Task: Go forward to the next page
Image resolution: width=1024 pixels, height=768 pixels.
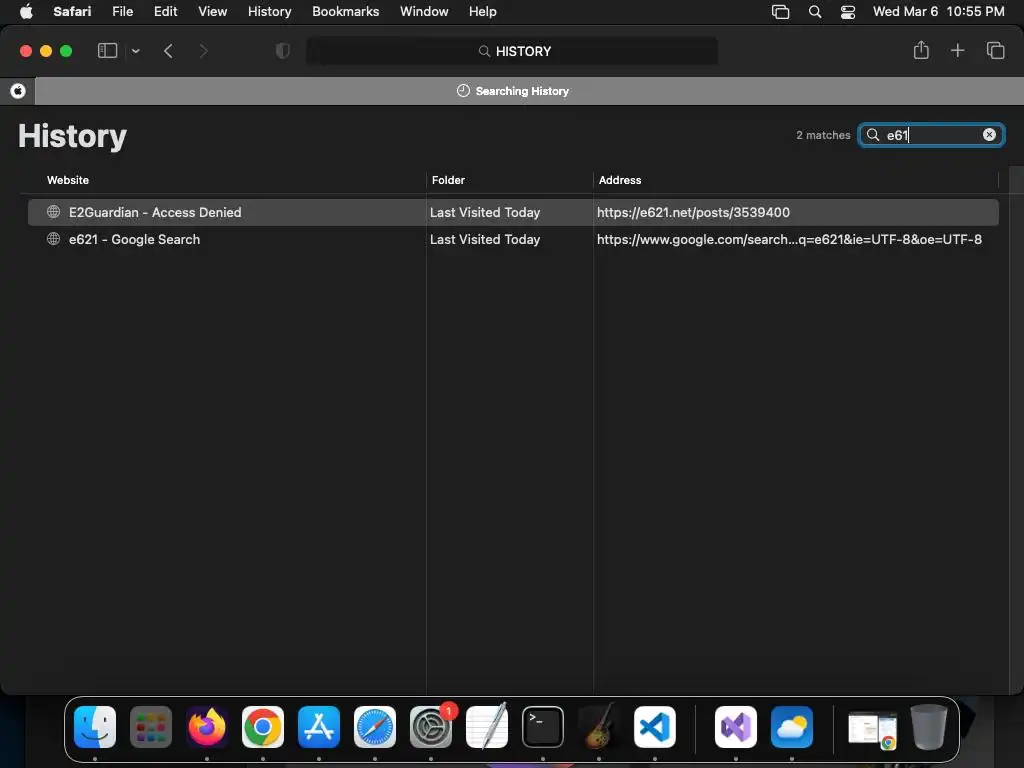Action: coord(203,51)
